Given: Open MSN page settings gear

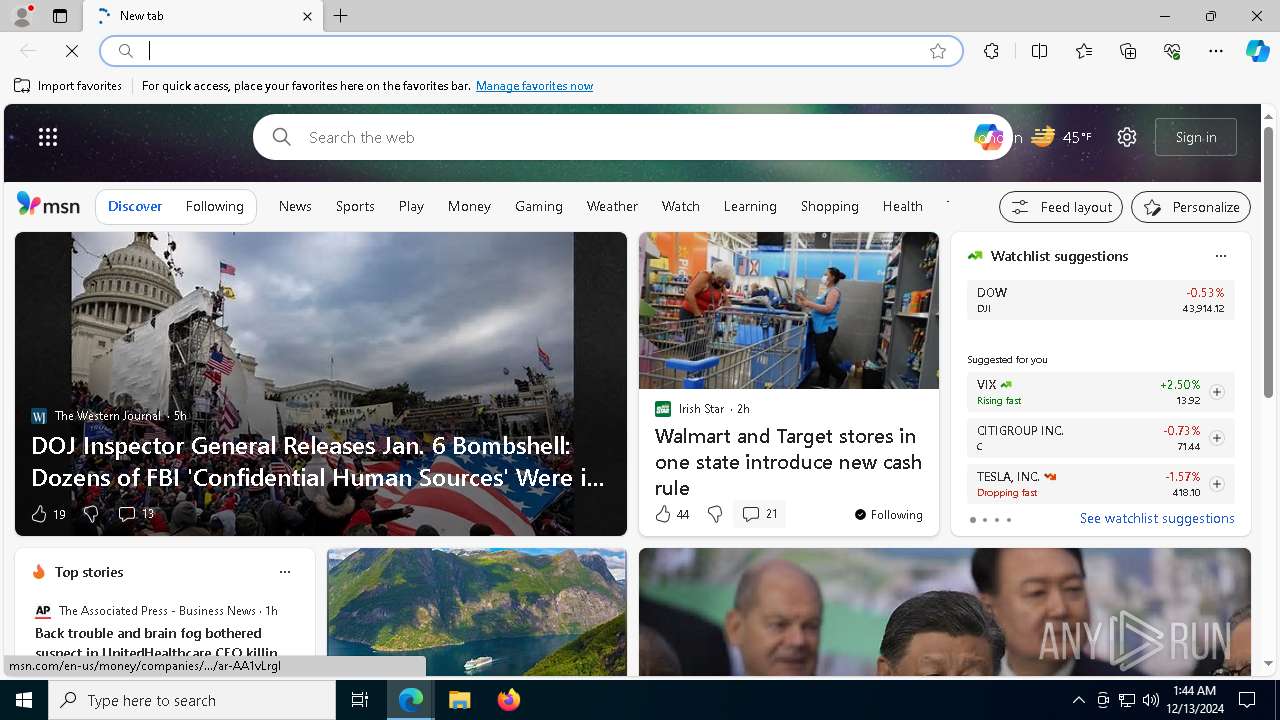Looking at the screenshot, I should tap(1127, 137).
